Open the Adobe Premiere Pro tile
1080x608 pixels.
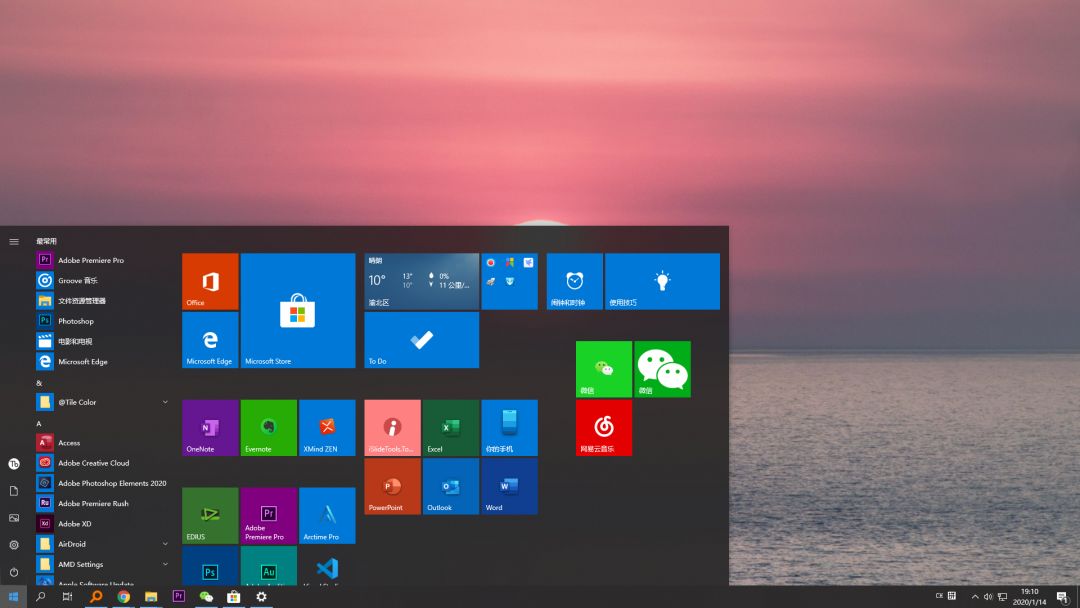269,516
